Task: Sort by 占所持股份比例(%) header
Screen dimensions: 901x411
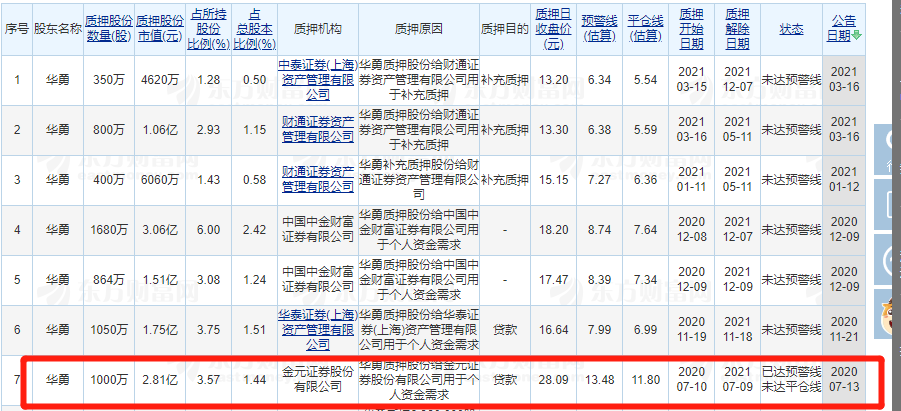Action: pos(209,29)
